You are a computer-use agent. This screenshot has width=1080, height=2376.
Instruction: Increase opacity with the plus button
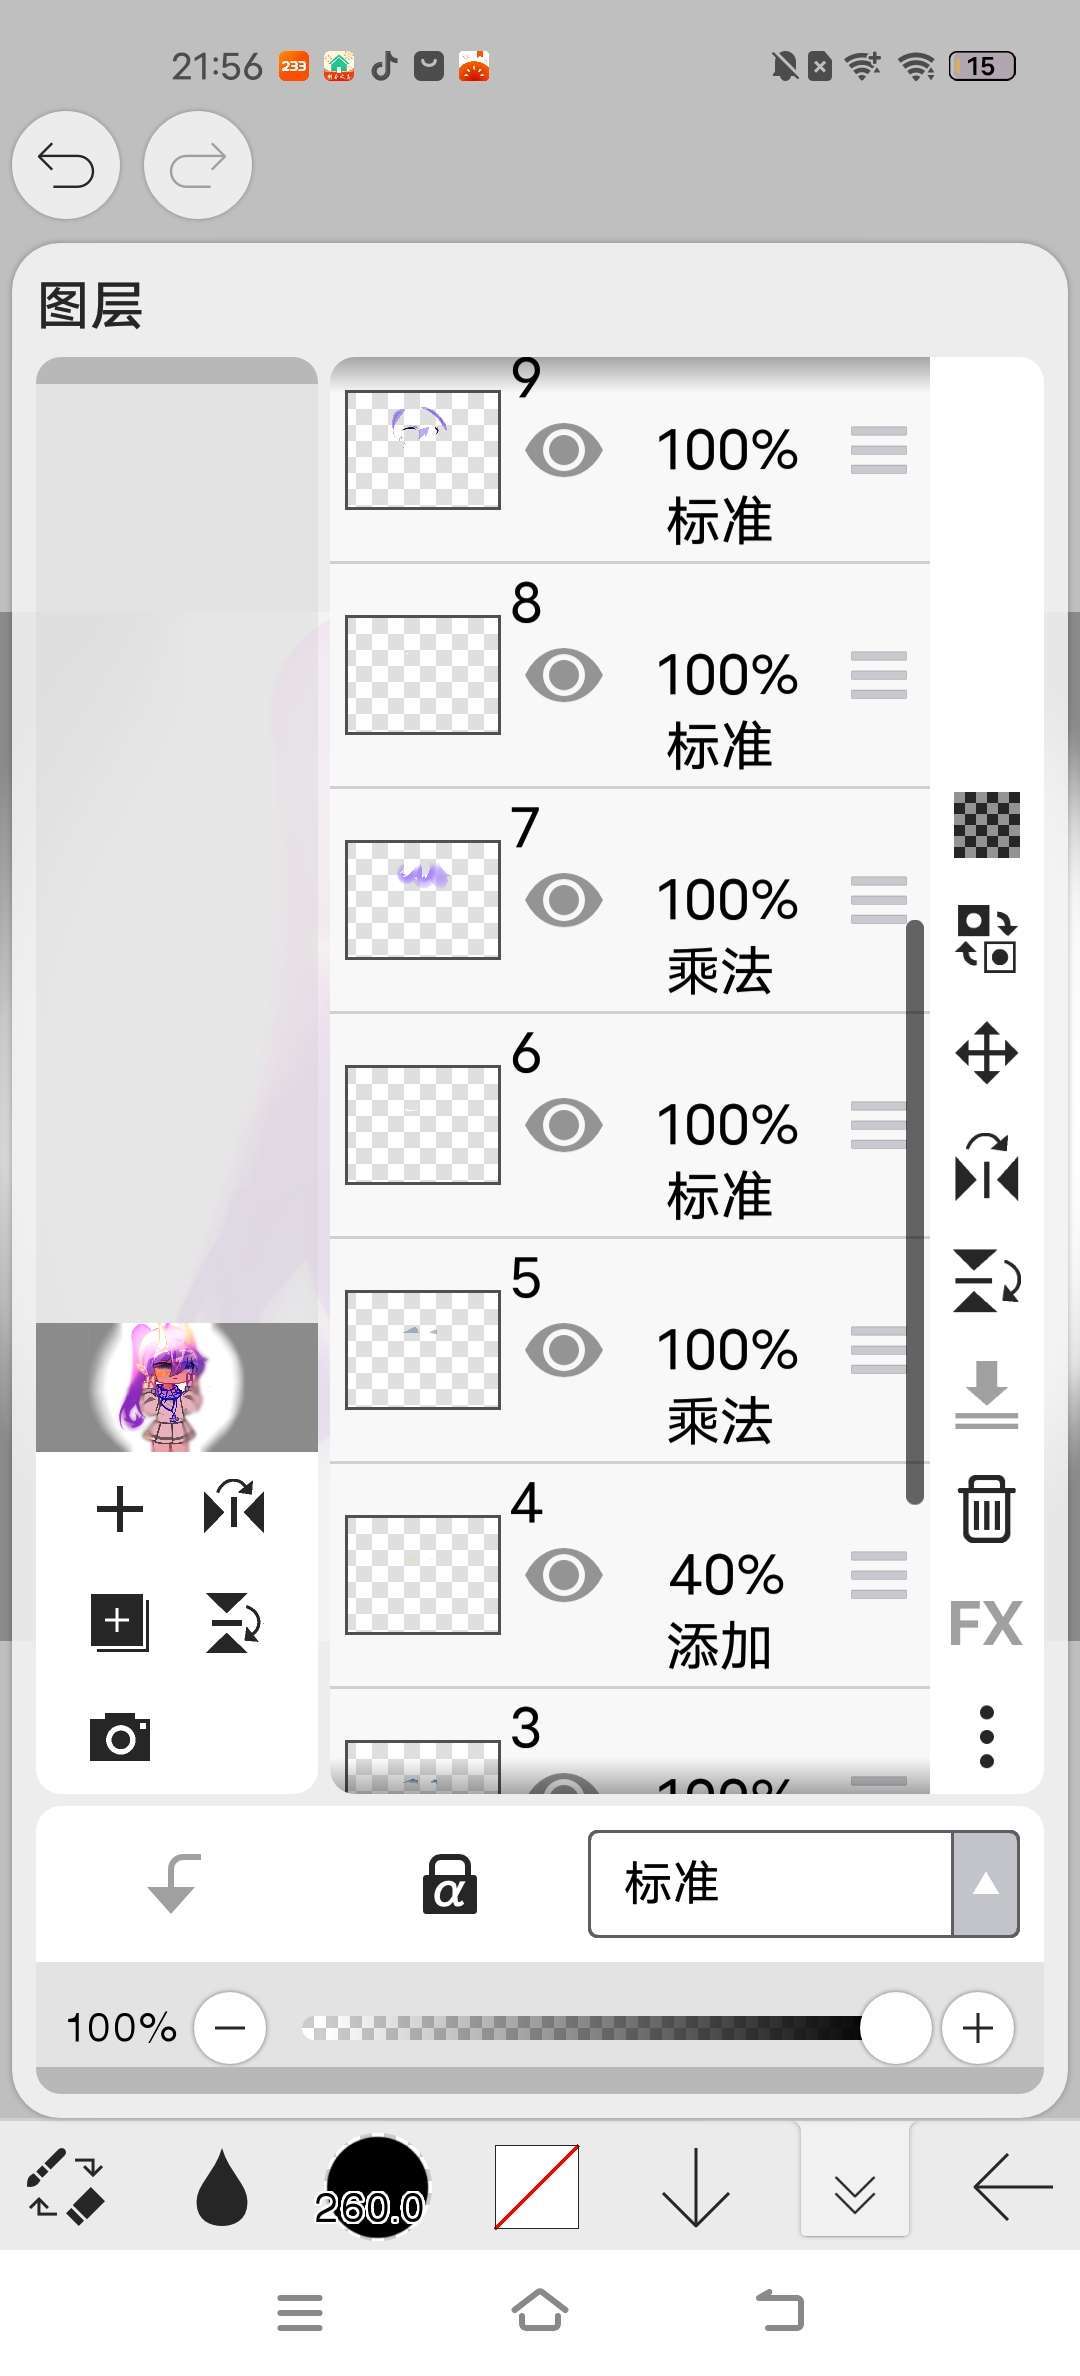(977, 2028)
